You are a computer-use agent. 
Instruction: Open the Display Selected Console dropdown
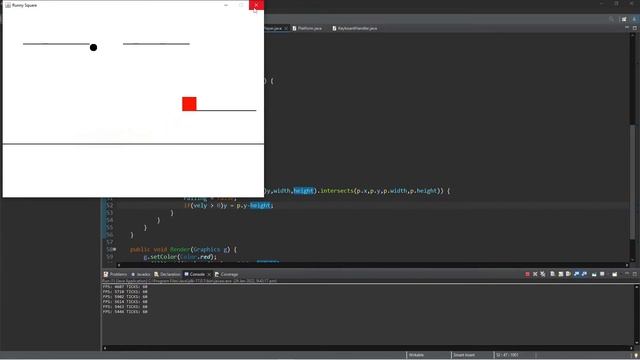point(602,274)
